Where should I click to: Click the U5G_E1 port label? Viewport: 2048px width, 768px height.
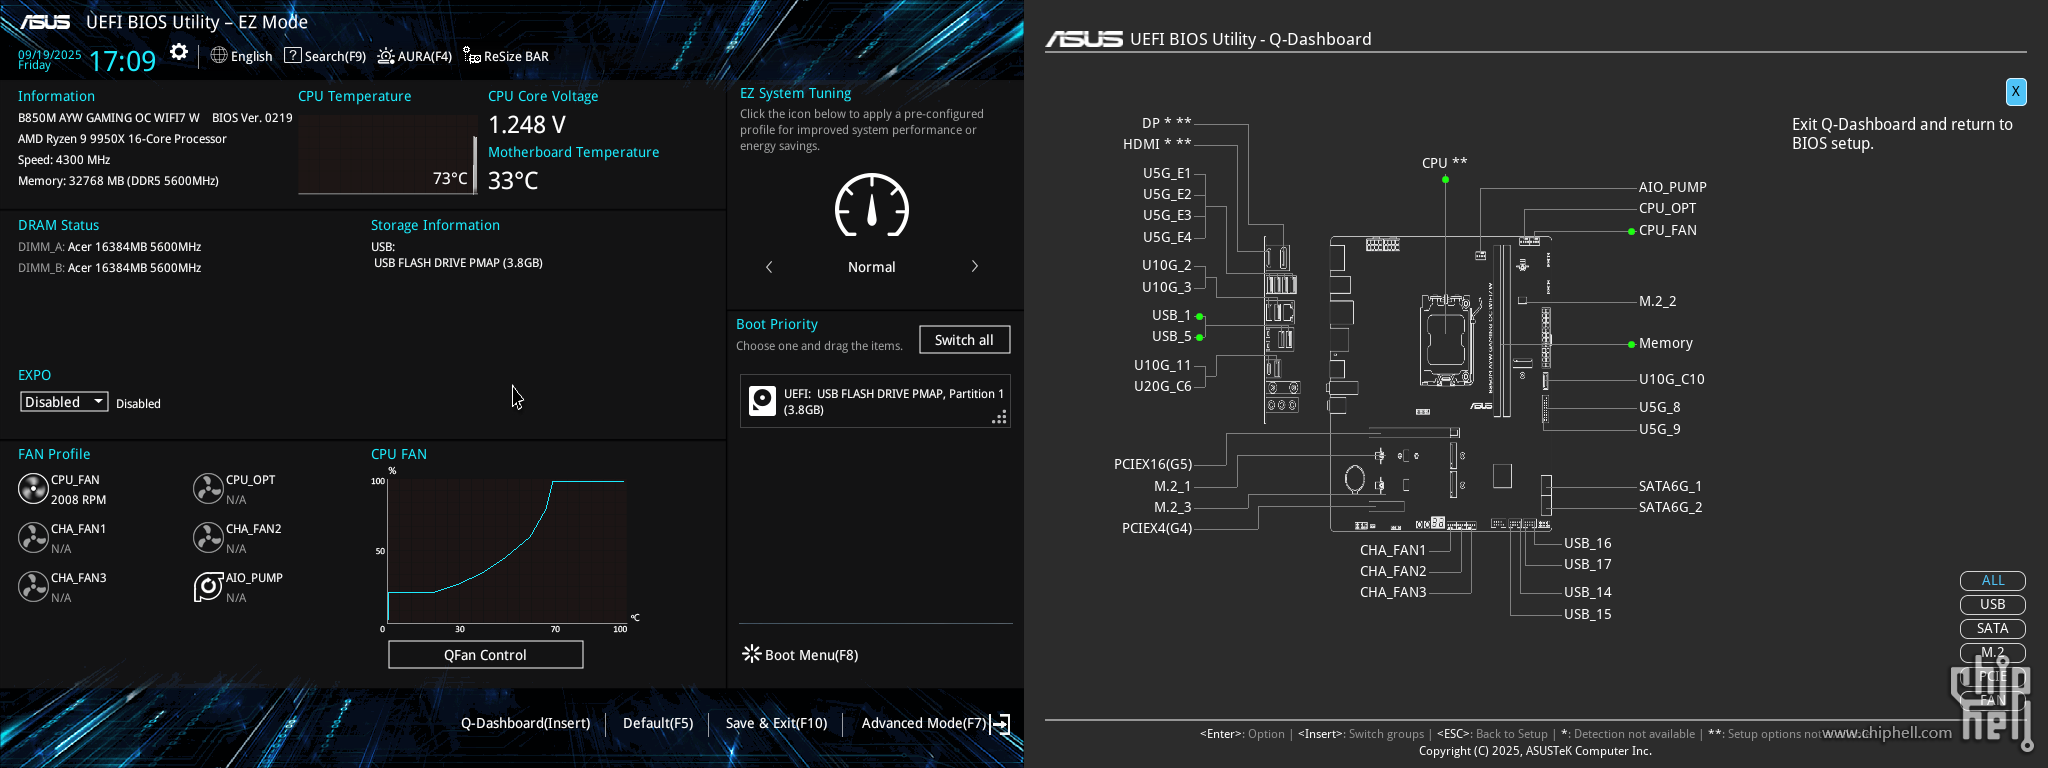pos(1167,173)
